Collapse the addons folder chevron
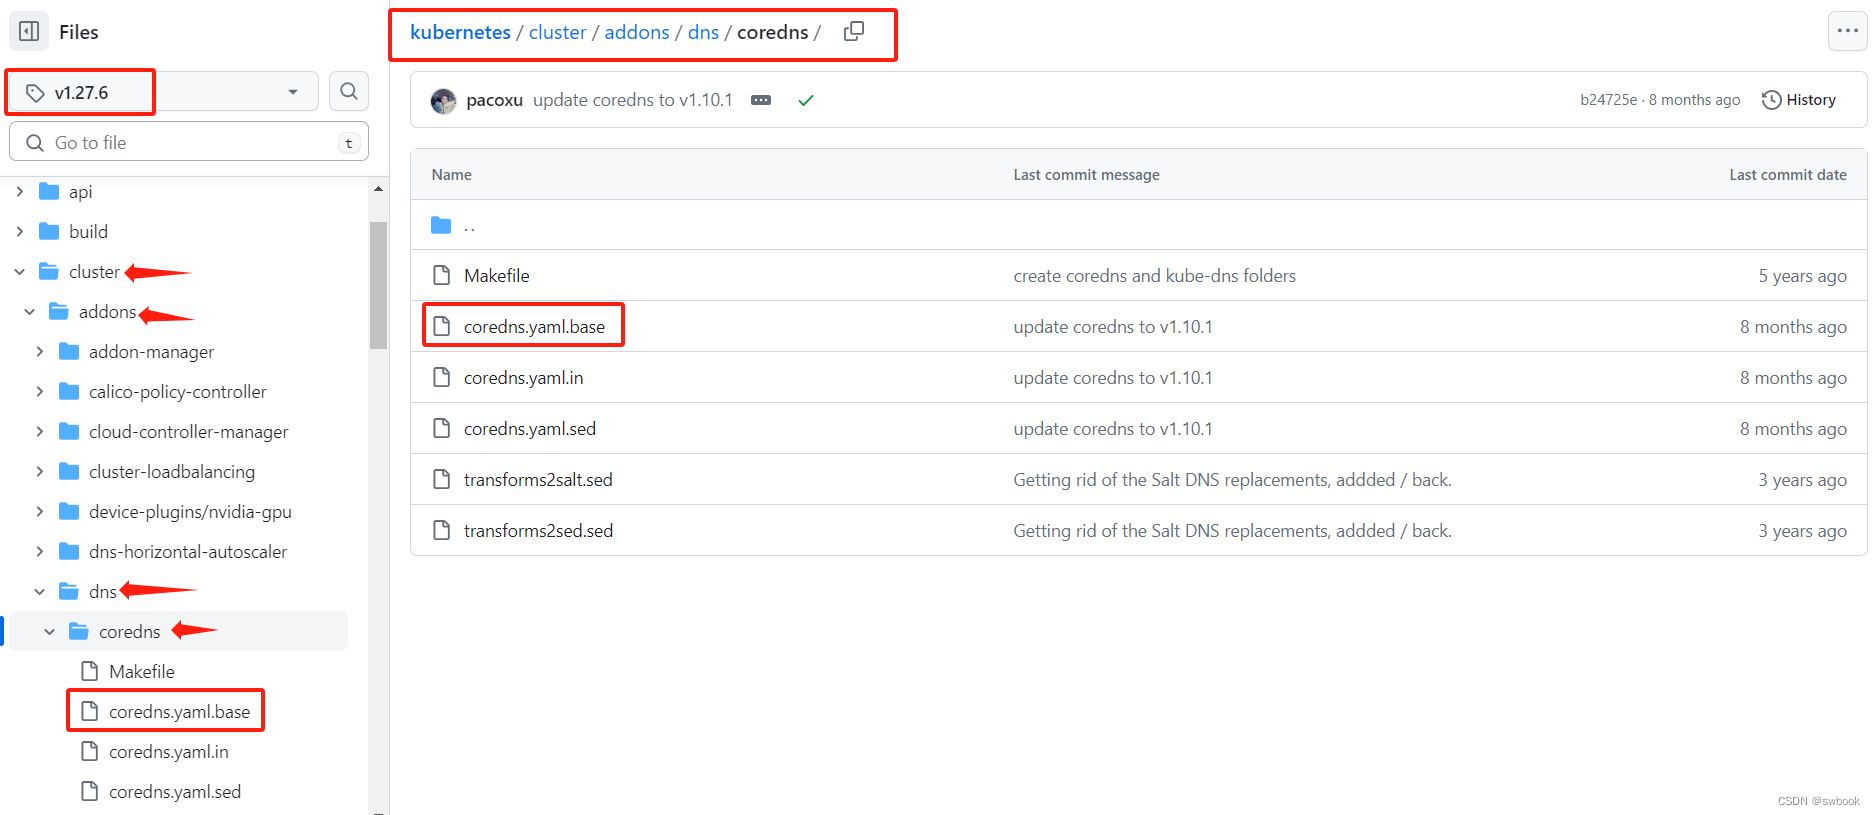1875x815 pixels. pos(29,311)
